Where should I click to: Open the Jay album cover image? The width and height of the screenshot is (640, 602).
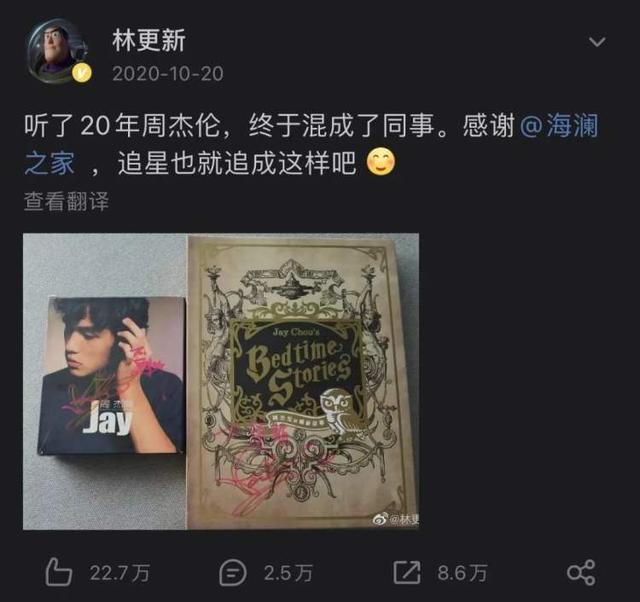point(105,382)
